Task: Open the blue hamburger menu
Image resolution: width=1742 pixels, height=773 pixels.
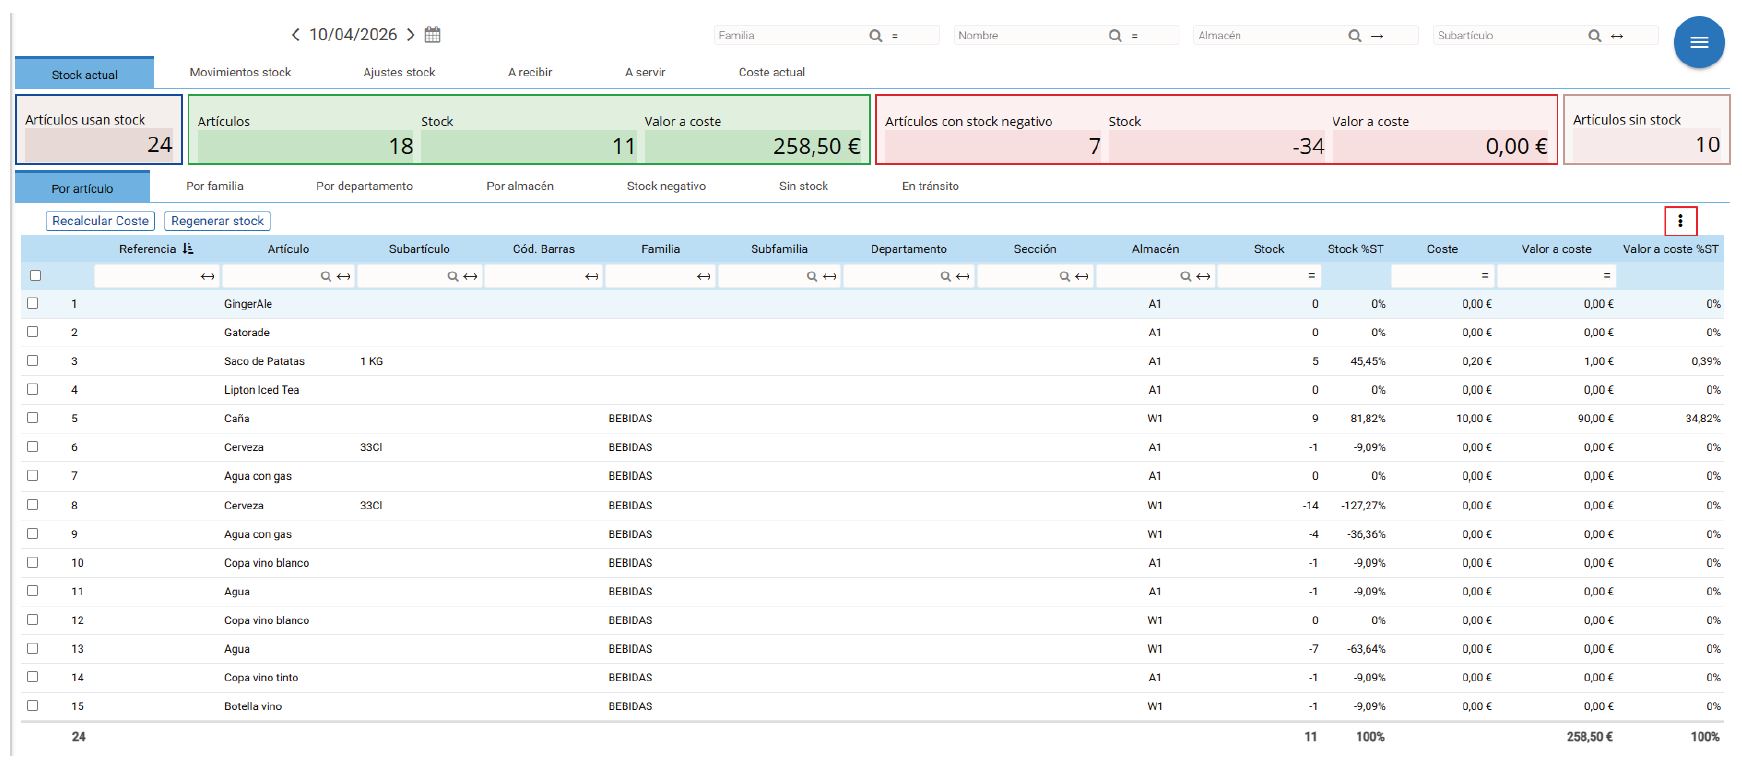Action: pyautogui.click(x=1699, y=42)
